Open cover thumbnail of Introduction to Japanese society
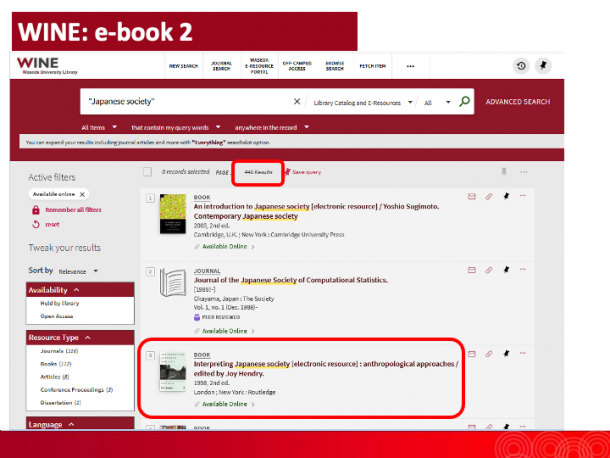Image resolution: width=610 pixels, height=458 pixels. pos(173,214)
